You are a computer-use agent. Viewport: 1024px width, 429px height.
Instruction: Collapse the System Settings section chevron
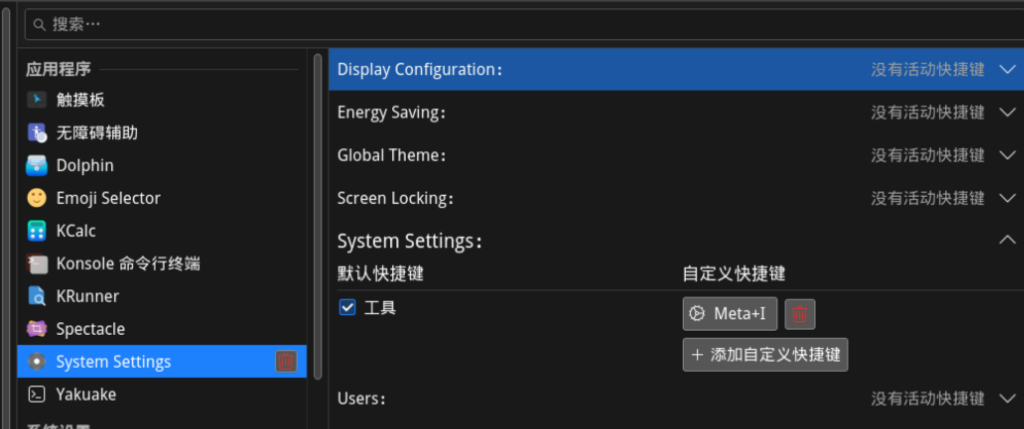1008,240
